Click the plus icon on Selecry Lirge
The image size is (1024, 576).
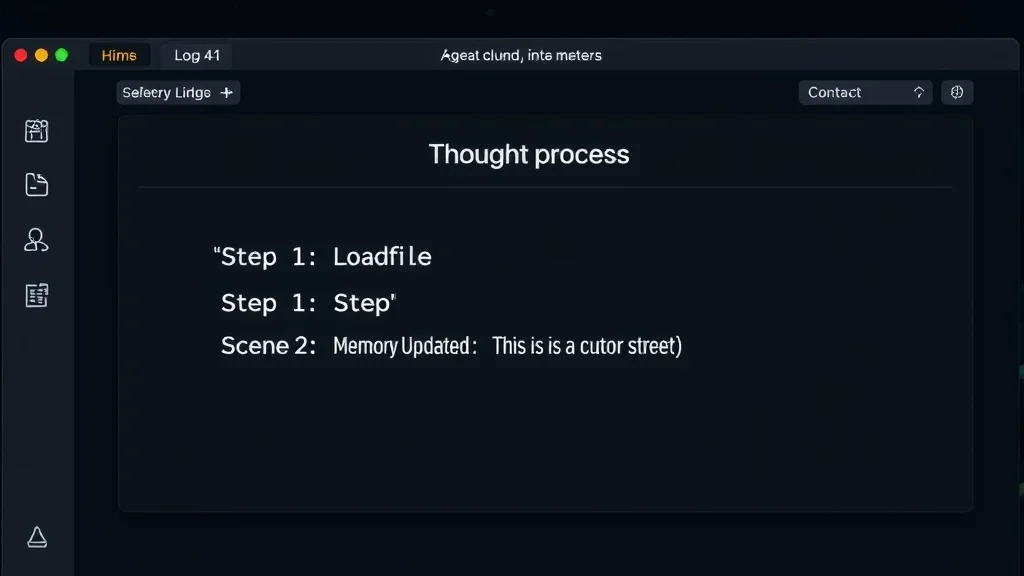(227, 92)
